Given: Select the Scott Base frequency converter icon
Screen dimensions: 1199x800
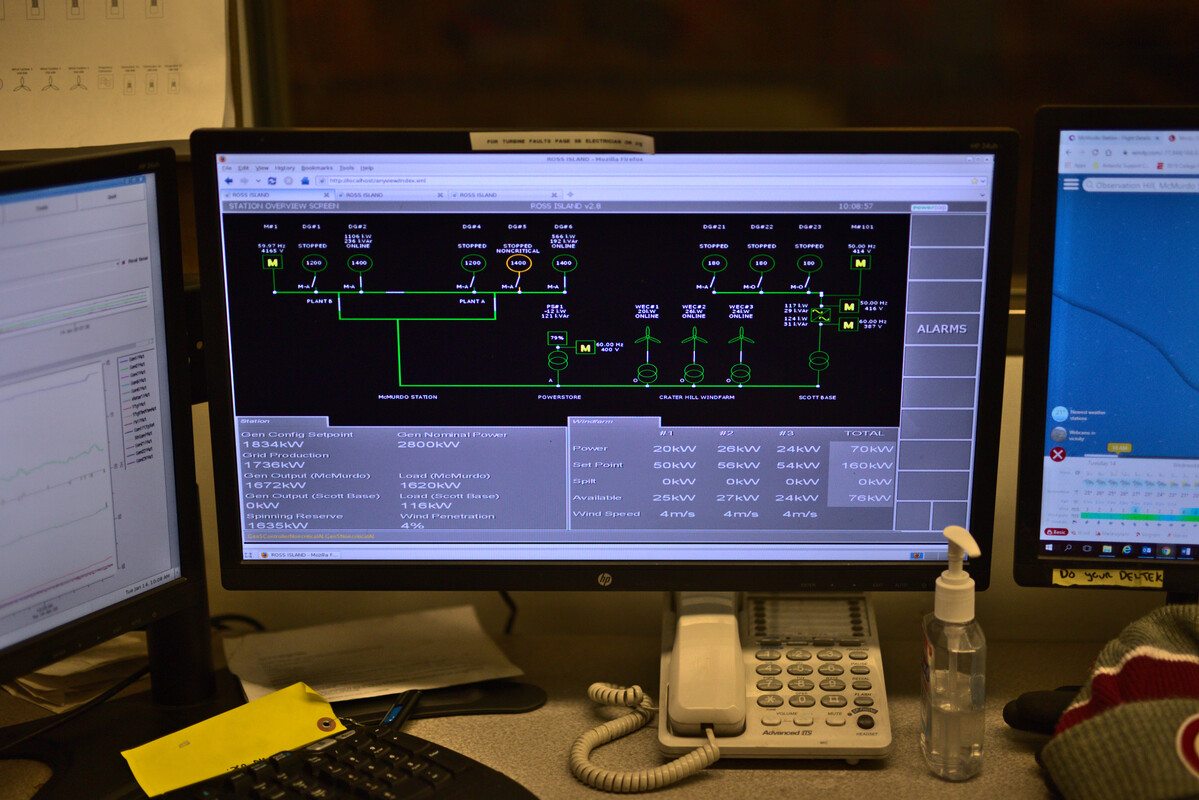Looking at the screenshot, I should (821, 314).
